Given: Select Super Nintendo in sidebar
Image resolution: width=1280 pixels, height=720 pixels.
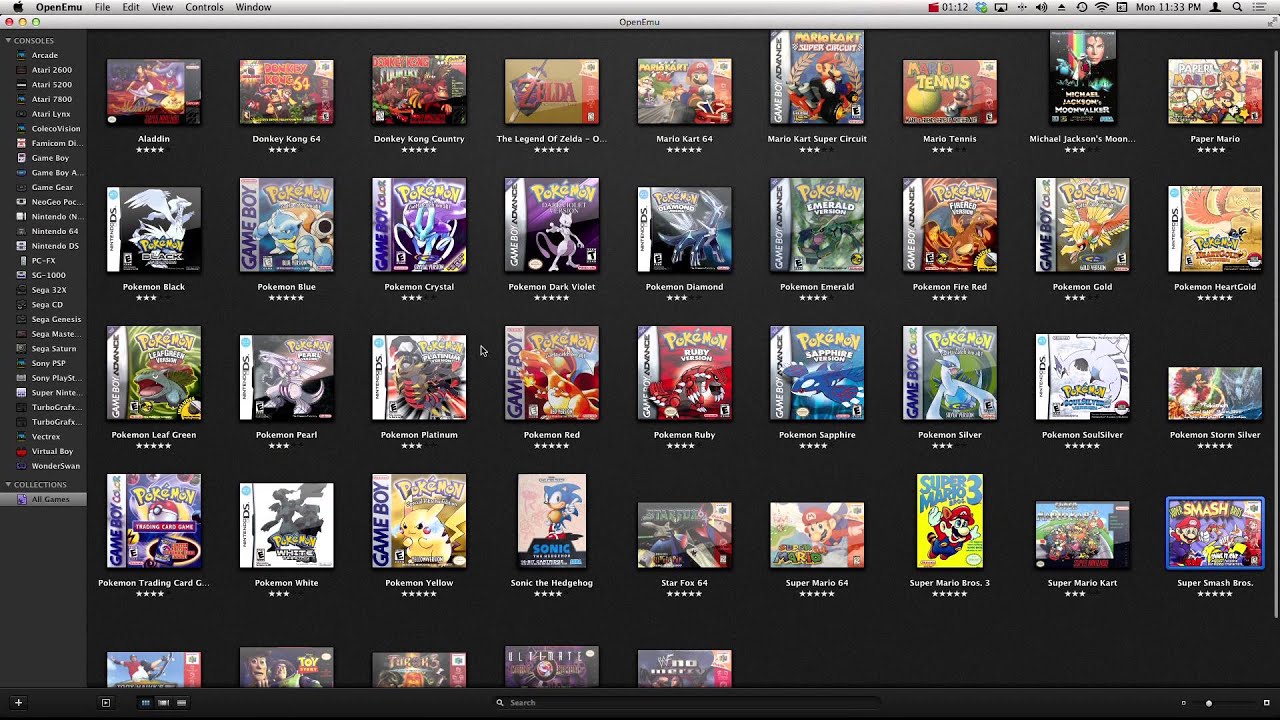Looking at the screenshot, I should [43, 393].
